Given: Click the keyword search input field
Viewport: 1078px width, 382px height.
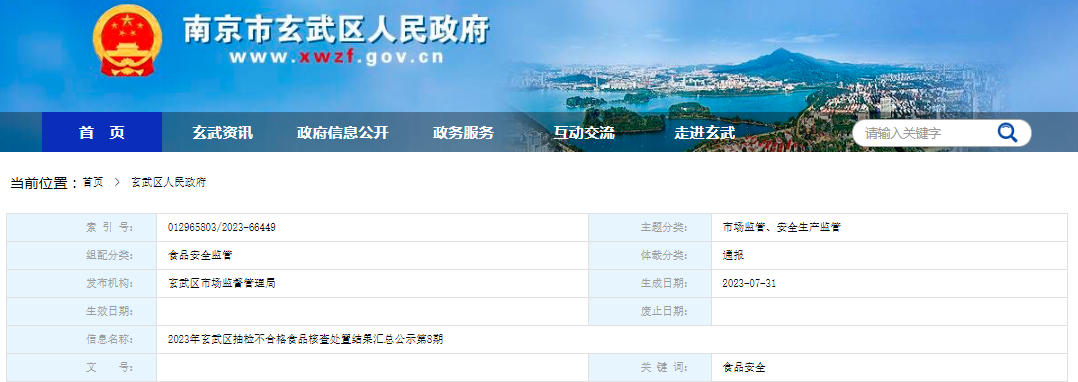Looking at the screenshot, I should (921, 133).
